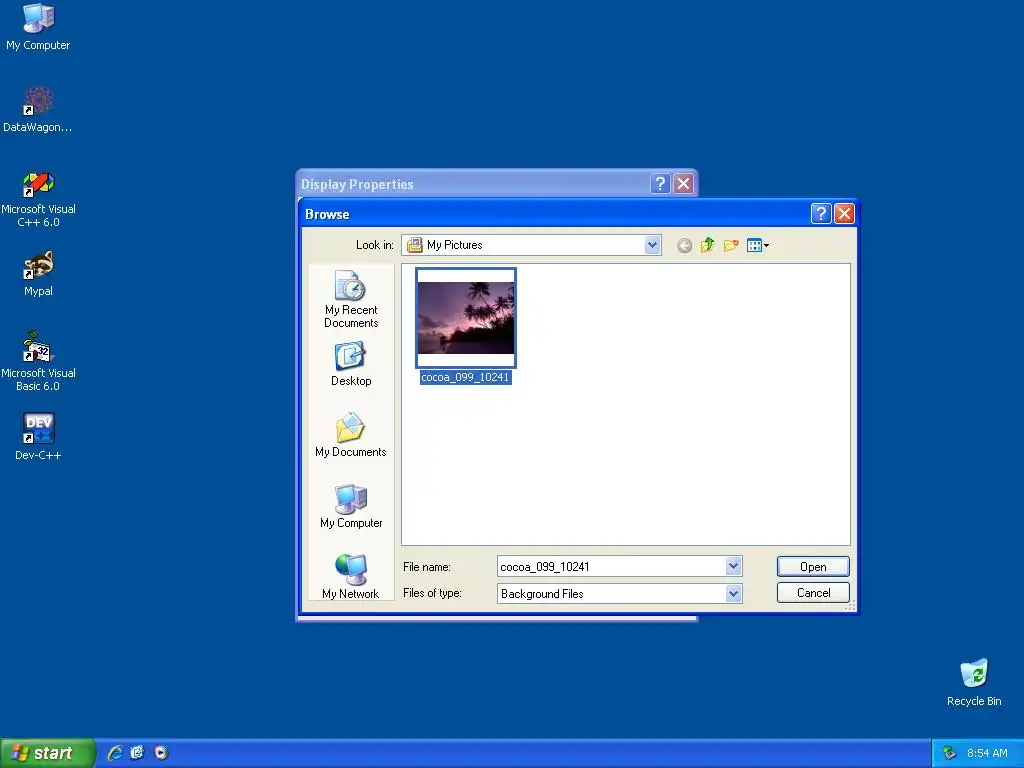Select the DataWagon desktop shortcut
Image resolution: width=1024 pixels, height=768 pixels.
tap(38, 110)
